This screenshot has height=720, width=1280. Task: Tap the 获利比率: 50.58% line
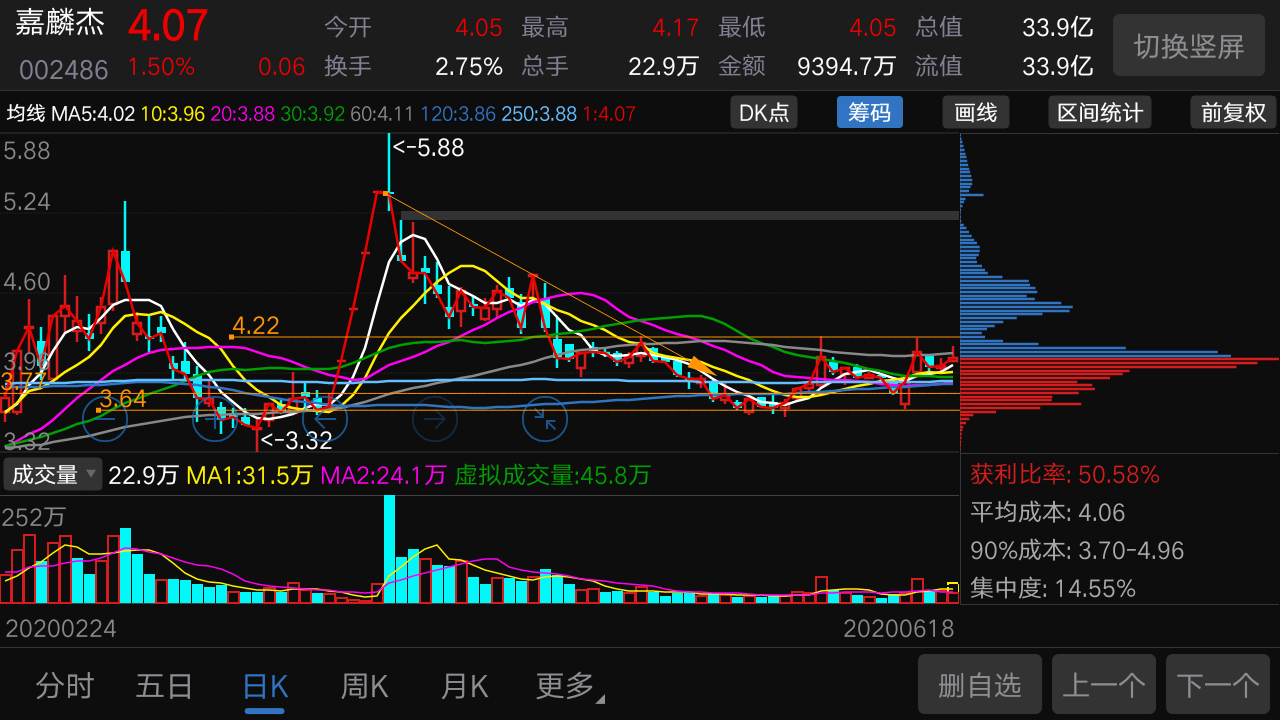[x=1065, y=474]
